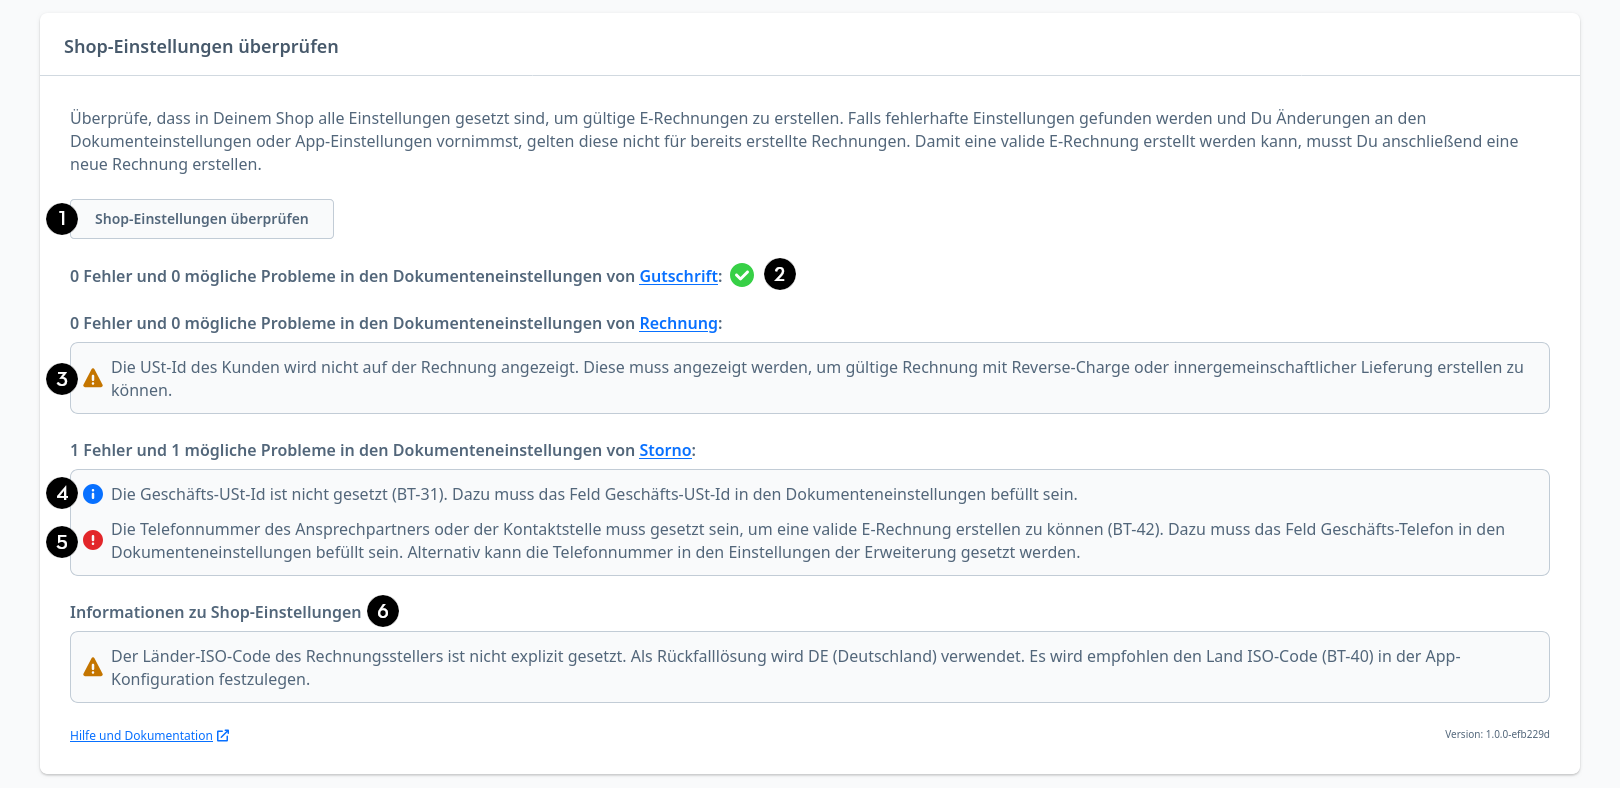Click the green checkmark icon beside Gutschrift
The height and width of the screenshot is (788, 1620).
pyautogui.click(x=742, y=275)
